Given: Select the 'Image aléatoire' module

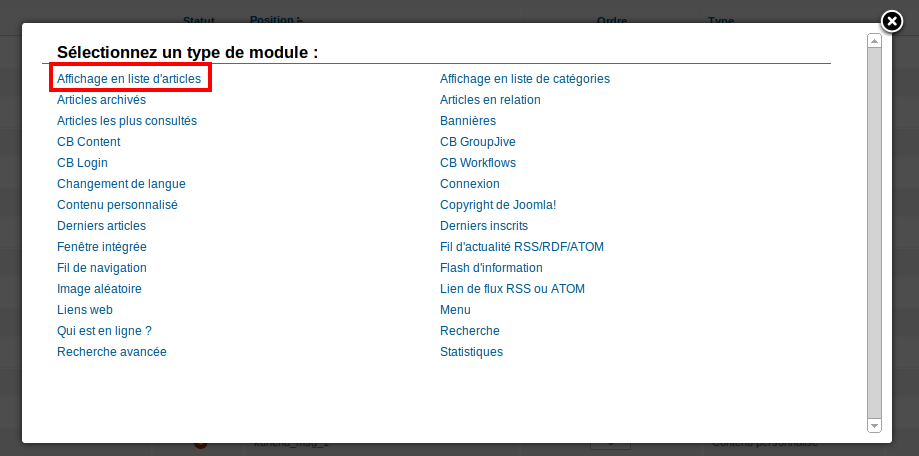Looking at the screenshot, I should pos(99,289).
